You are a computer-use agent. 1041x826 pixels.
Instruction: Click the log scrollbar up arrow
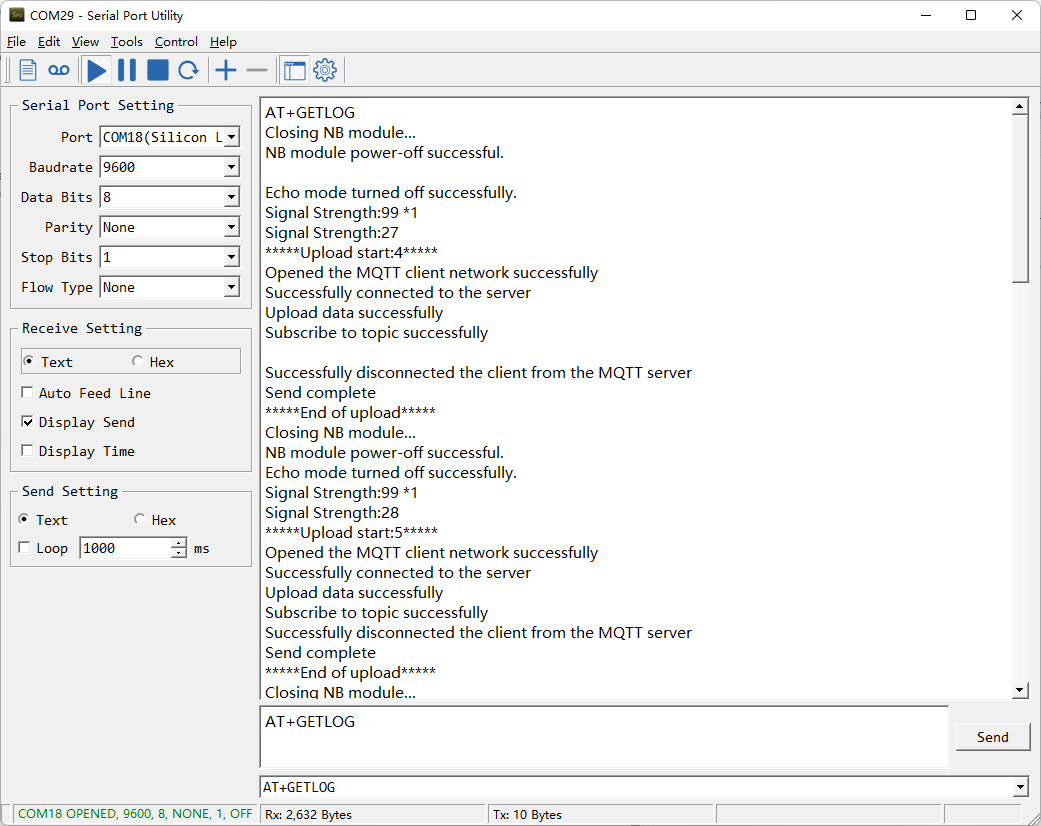1020,106
